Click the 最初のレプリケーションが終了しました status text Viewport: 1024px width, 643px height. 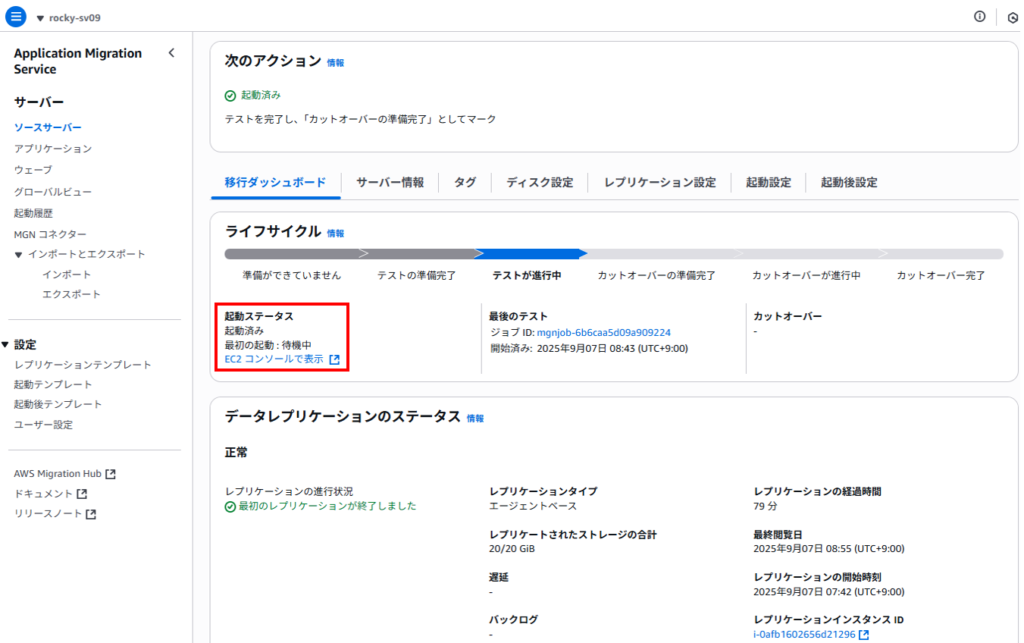click(327, 507)
